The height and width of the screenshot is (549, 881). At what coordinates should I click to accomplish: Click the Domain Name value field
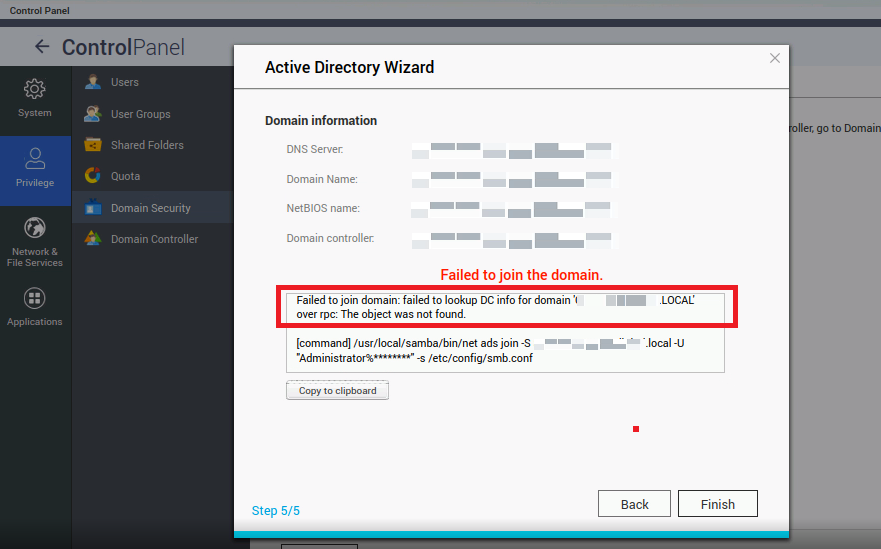click(514, 180)
